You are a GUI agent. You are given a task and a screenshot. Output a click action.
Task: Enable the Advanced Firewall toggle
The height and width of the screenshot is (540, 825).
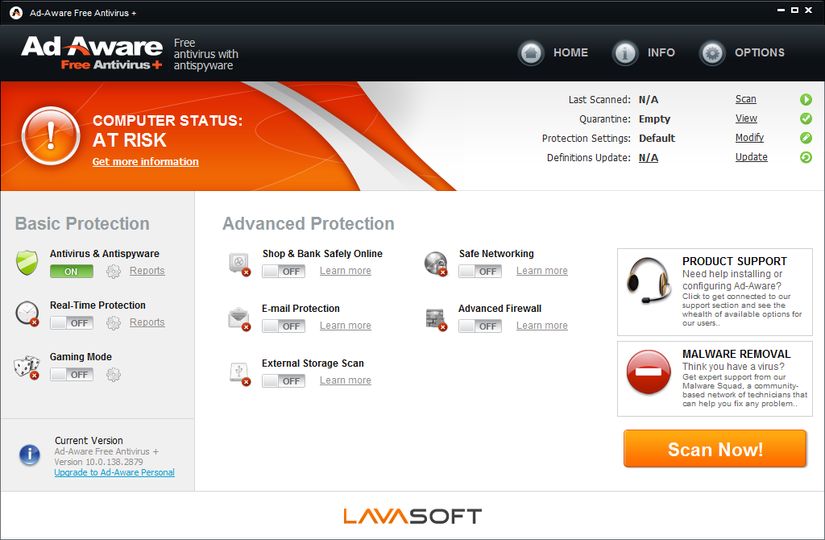[x=479, y=326]
